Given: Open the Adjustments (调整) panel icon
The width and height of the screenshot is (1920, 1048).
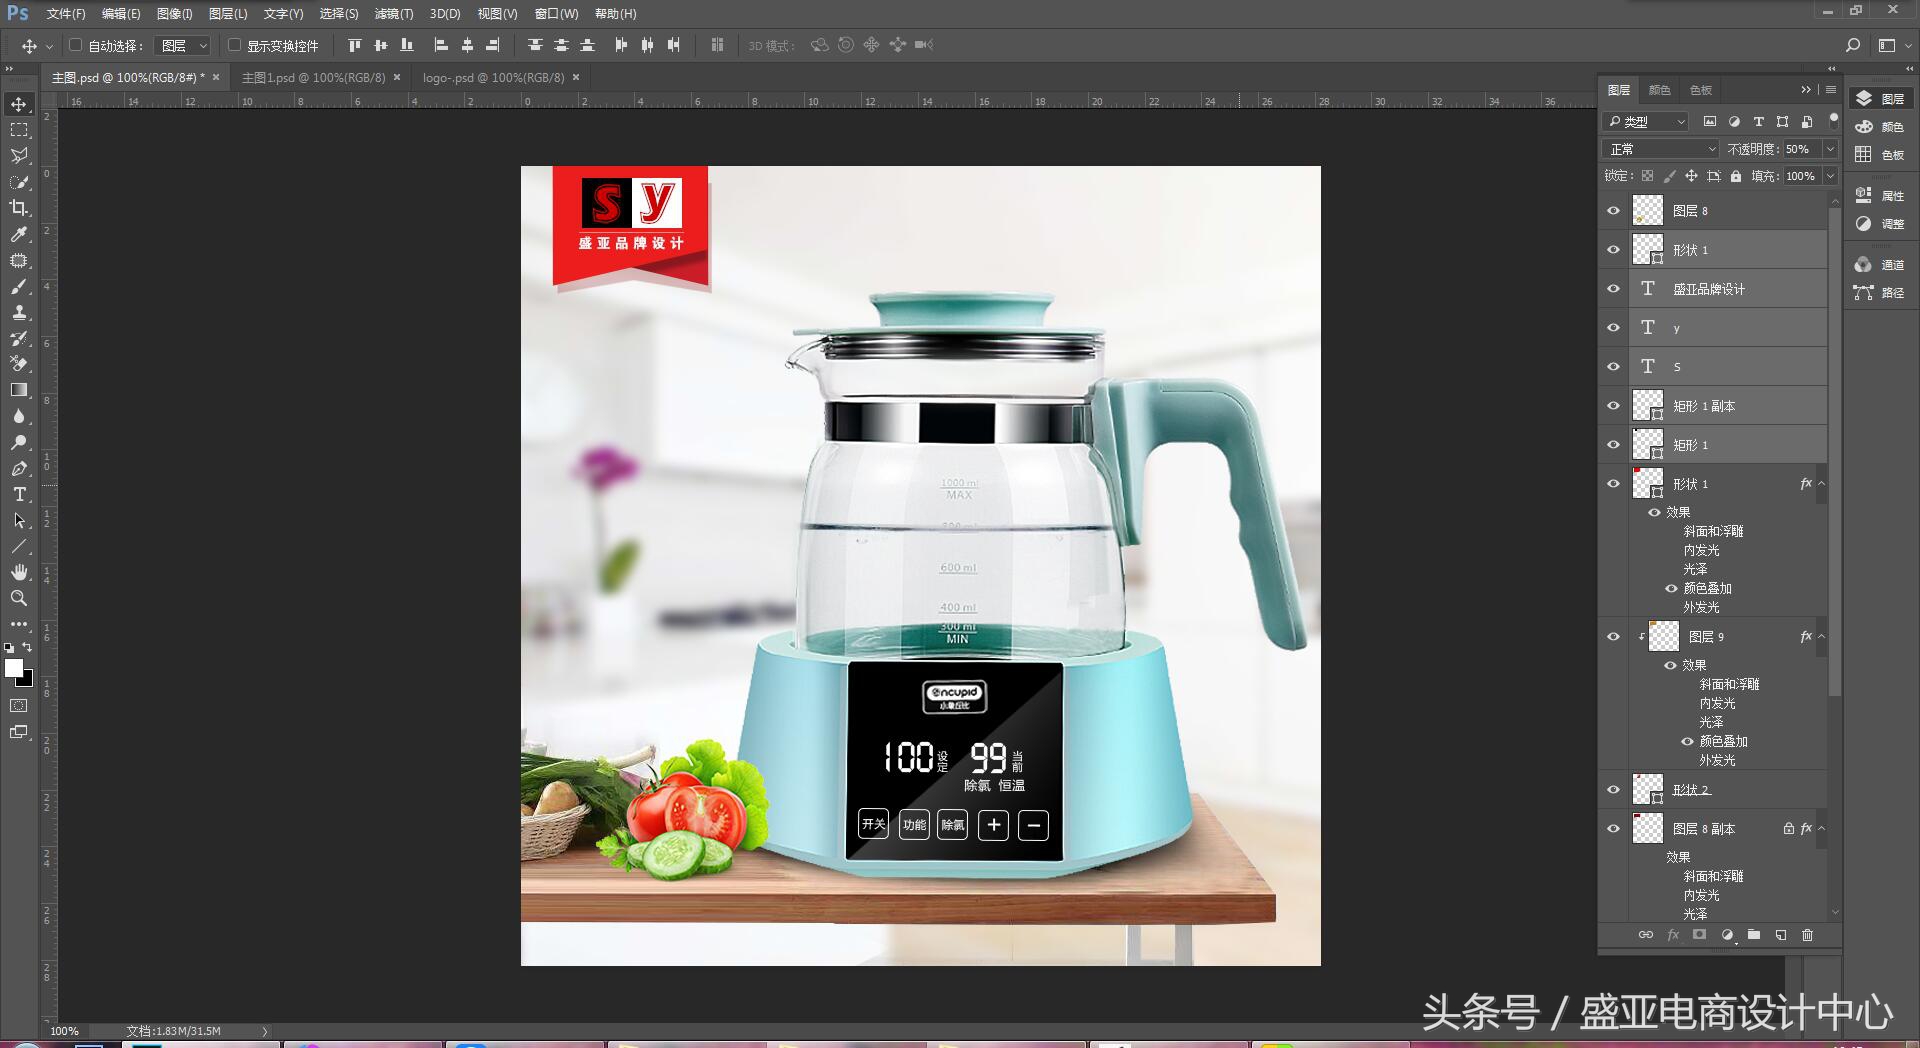Looking at the screenshot, I should tap(1863, 224).
